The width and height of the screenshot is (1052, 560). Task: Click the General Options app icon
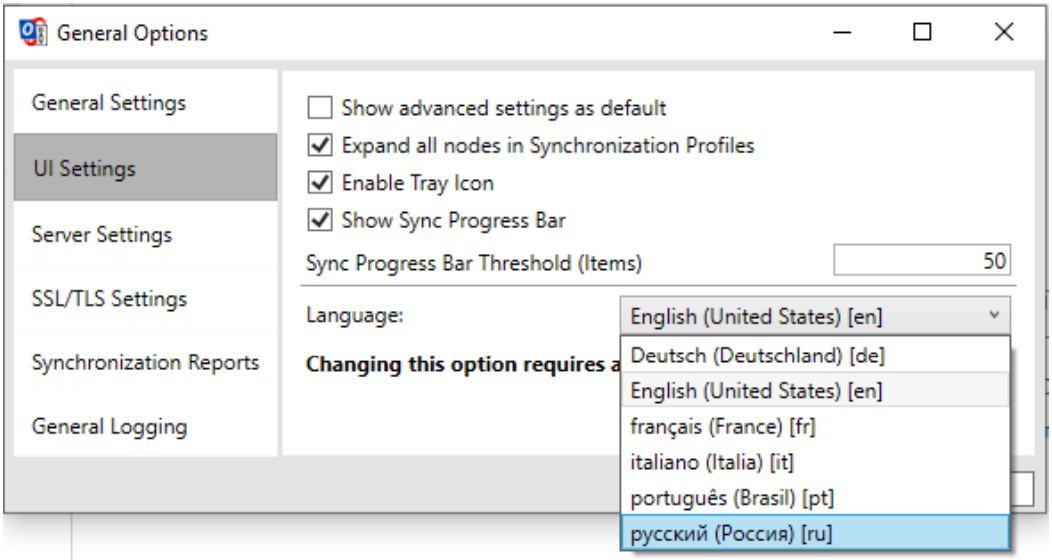[34, 33]
